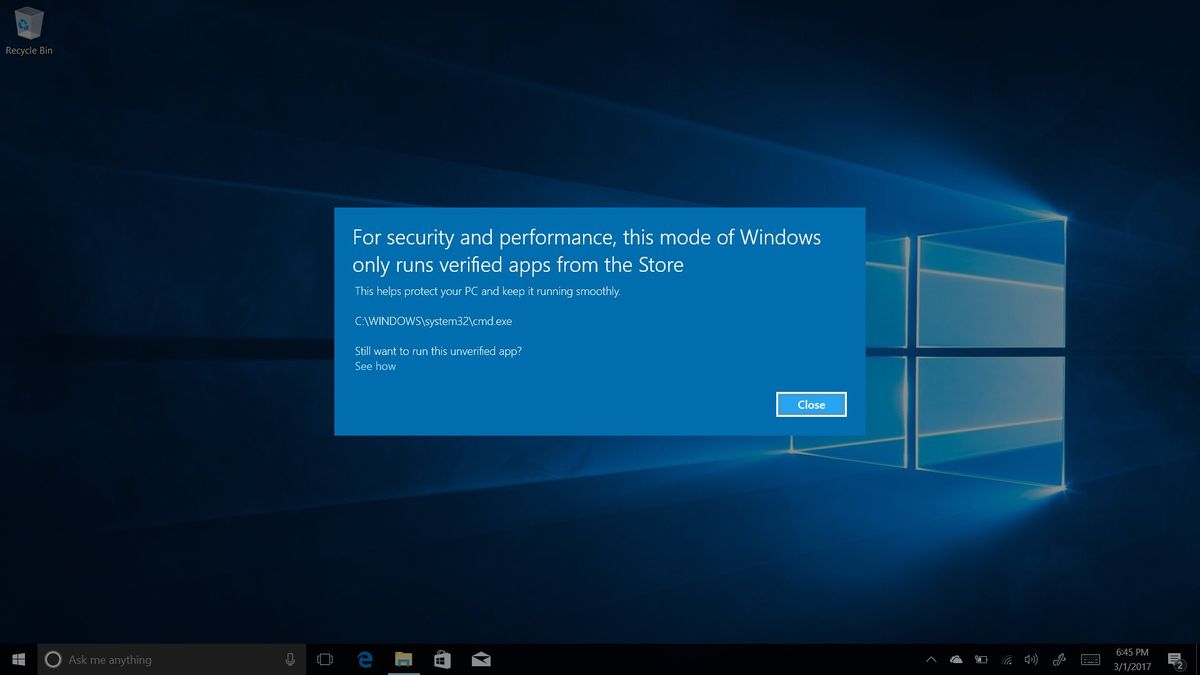Screen dimensions: 1200x675
Task: Open the speaker volume control
Action: coord(1031,660)
